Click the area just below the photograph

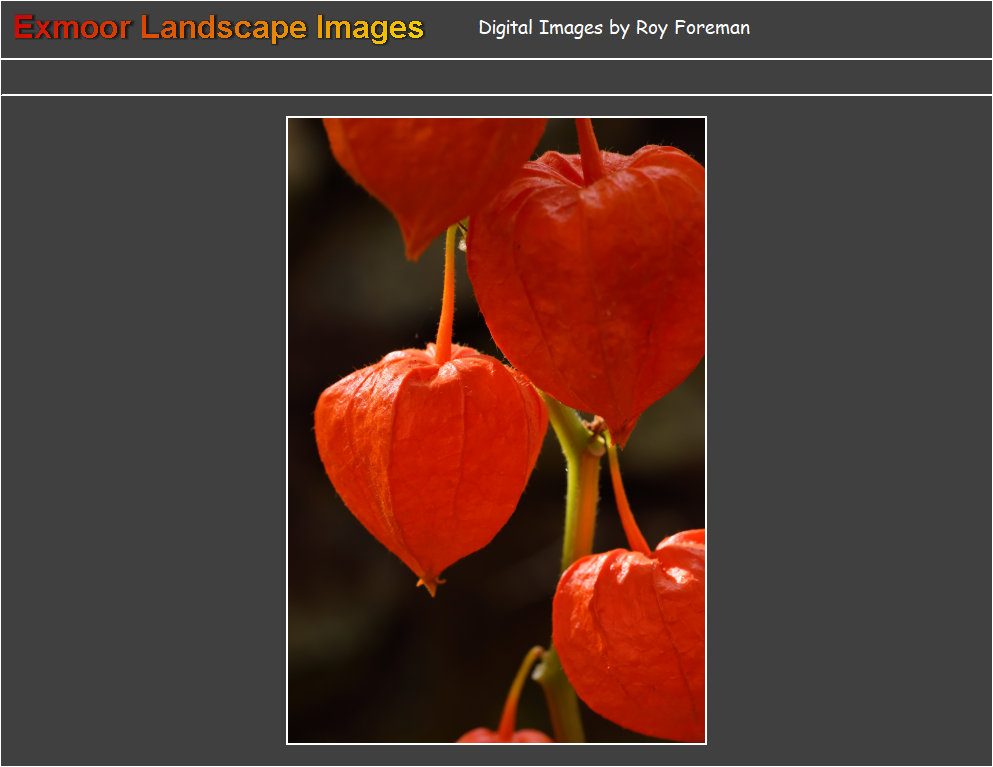496,755
